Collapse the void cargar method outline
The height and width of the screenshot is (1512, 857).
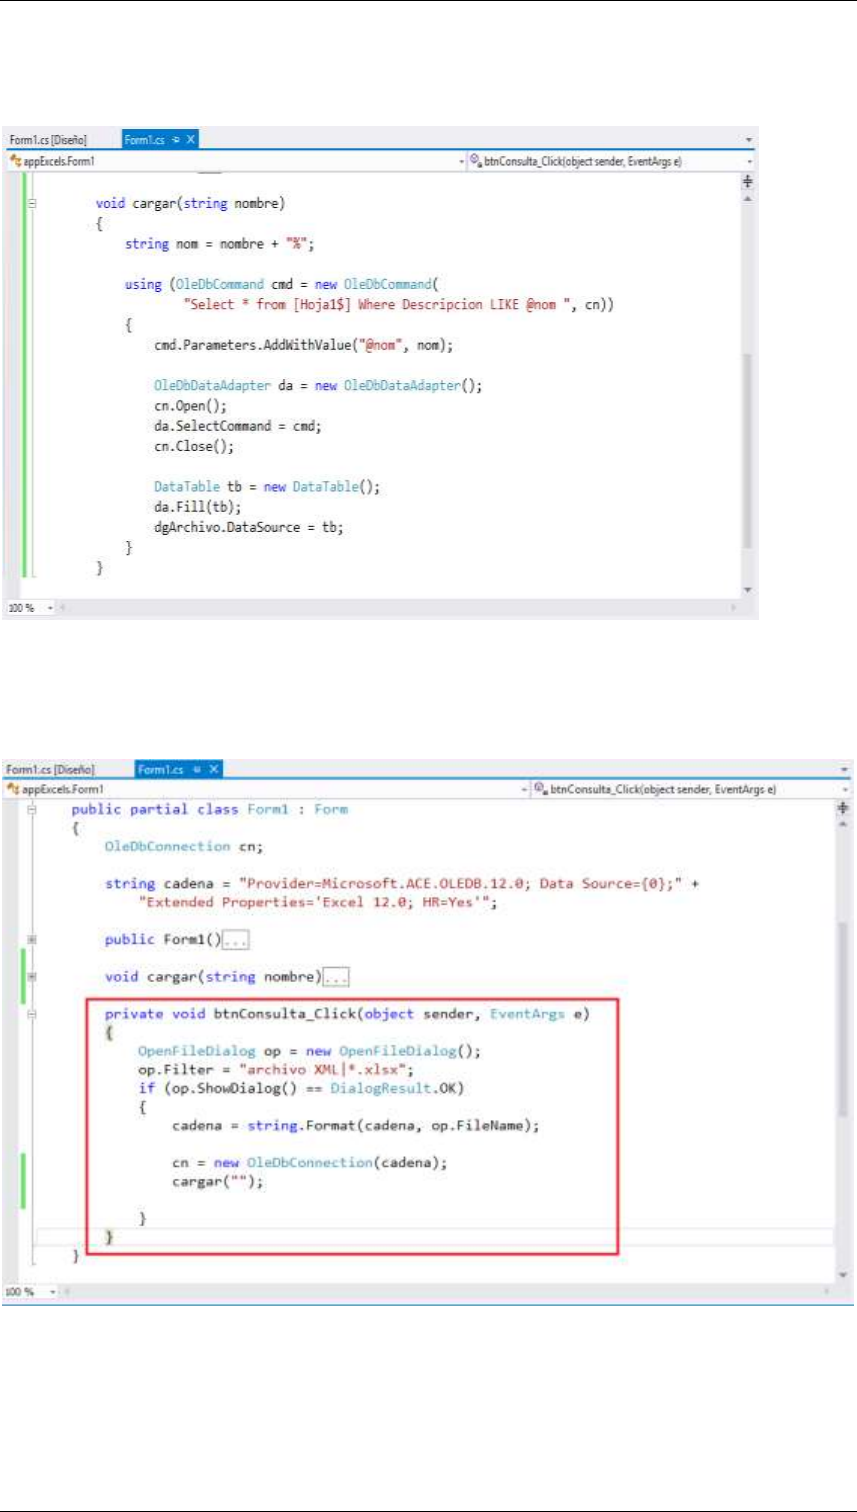point(33,203)
